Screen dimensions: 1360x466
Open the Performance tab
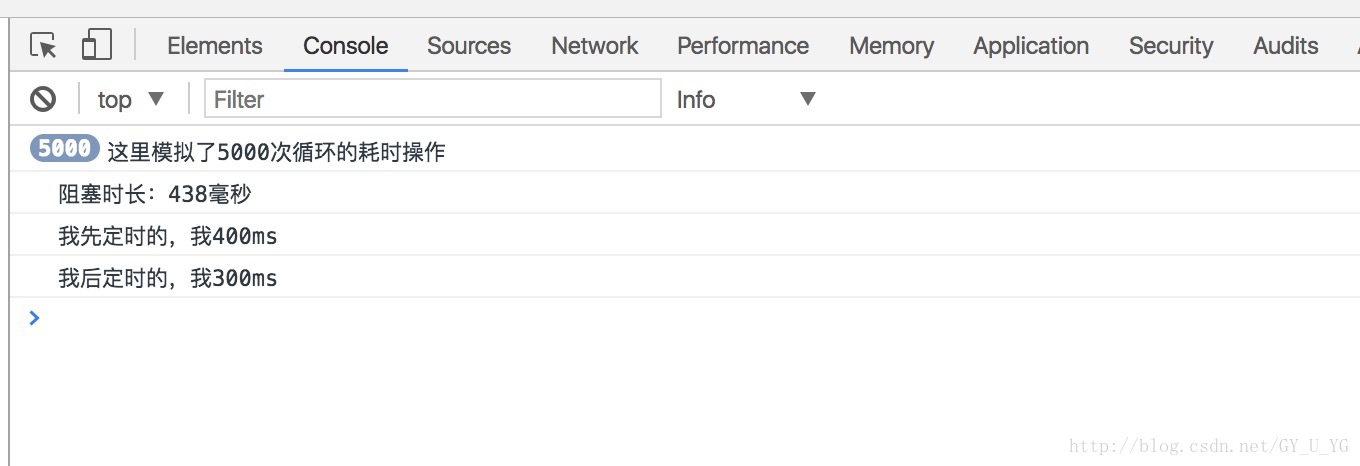[743, 46]
